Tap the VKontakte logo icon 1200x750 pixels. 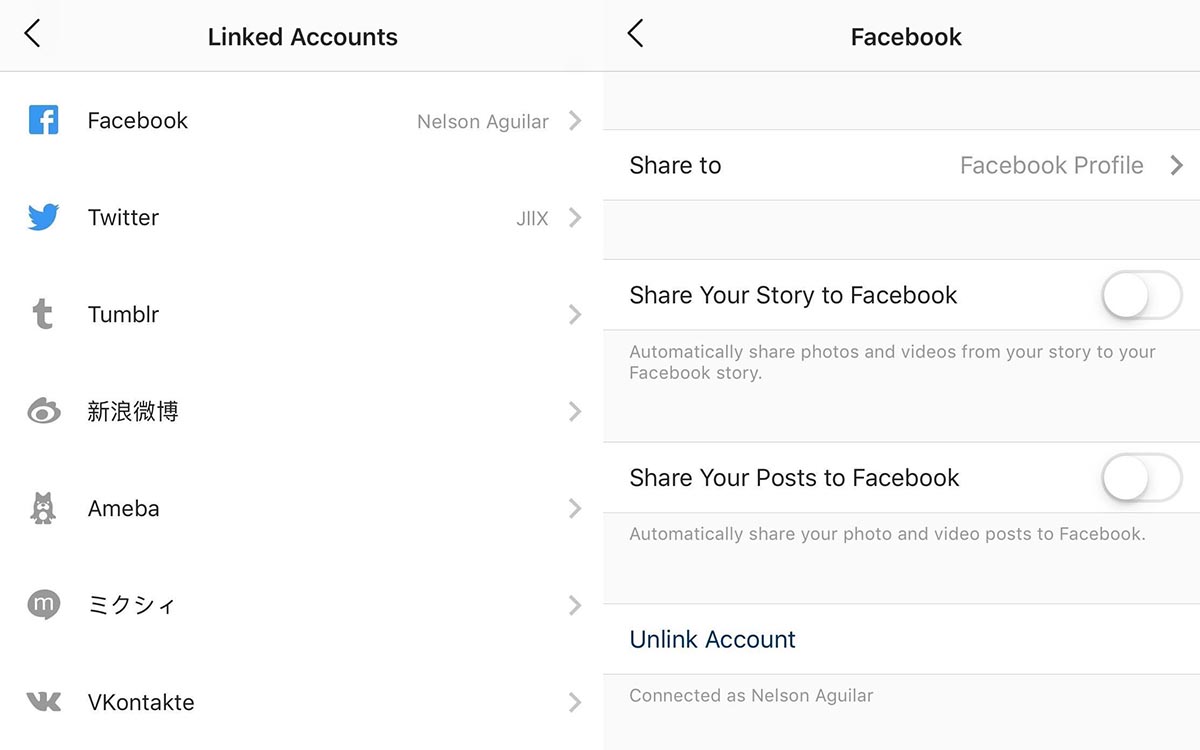[43, 702]
